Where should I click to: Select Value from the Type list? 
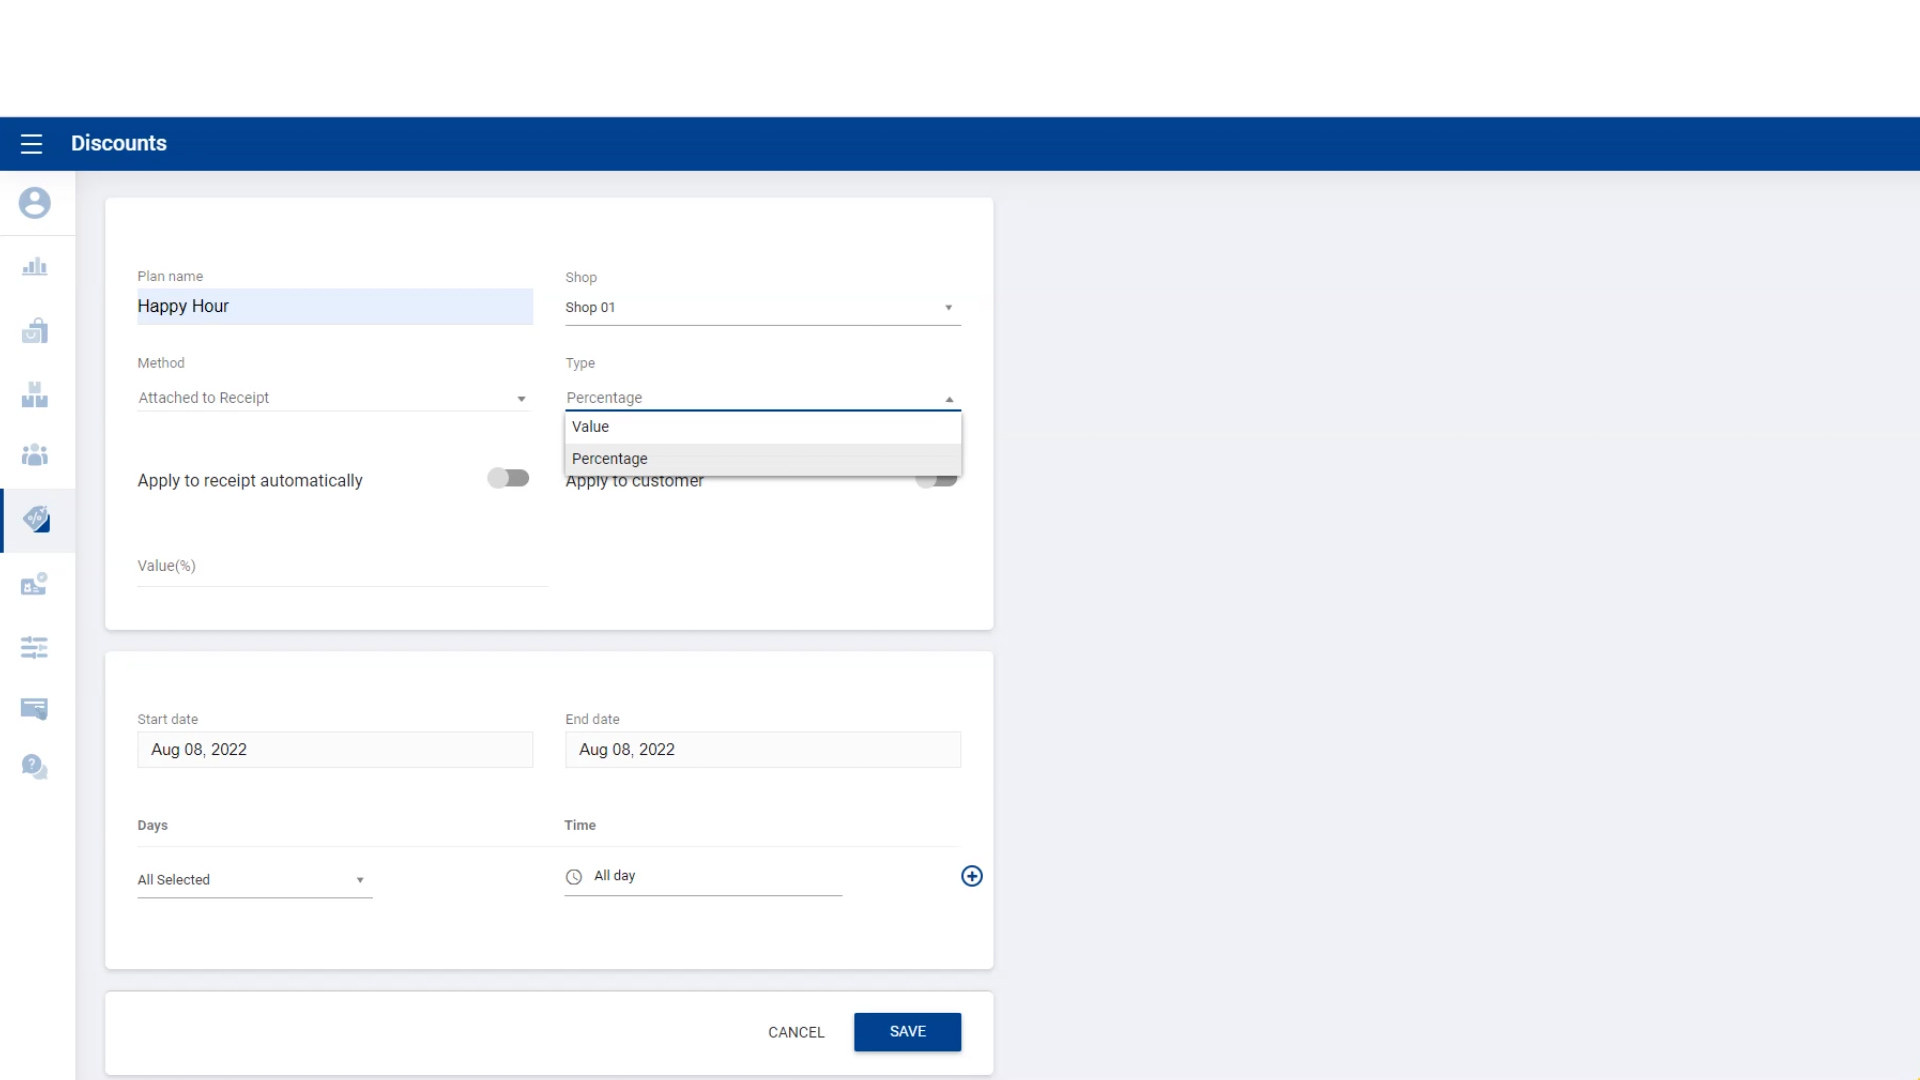[x=762, y=427]
